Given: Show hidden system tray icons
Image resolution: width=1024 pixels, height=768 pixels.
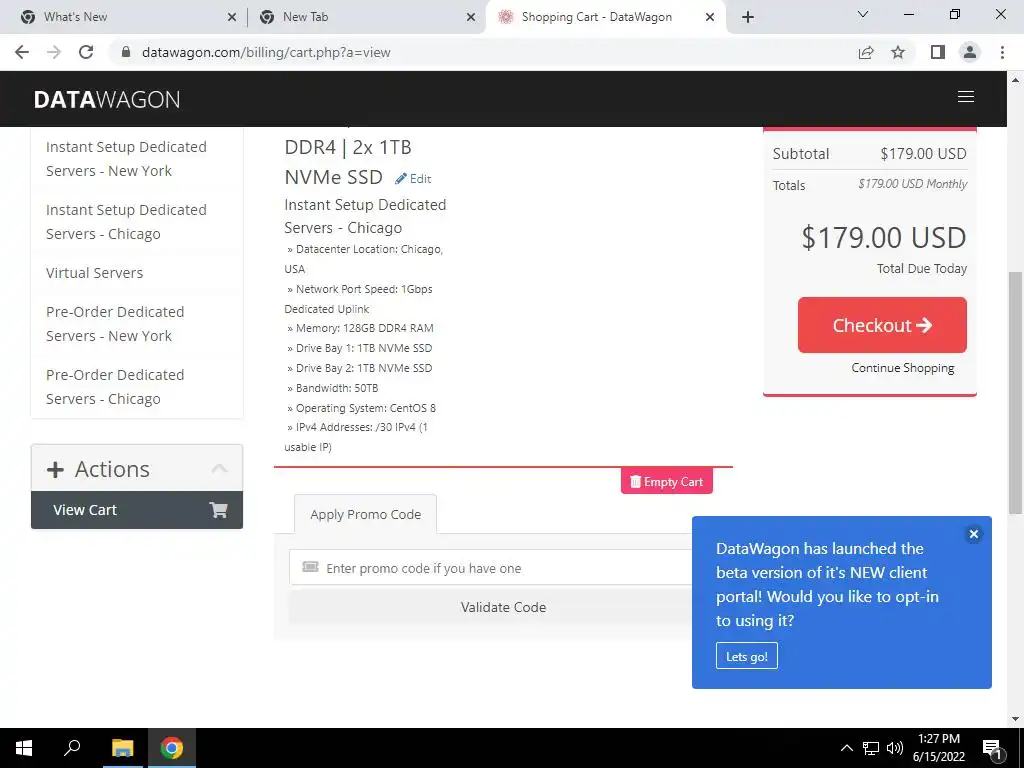Looking at the screenshot, I should click(846, 748).
